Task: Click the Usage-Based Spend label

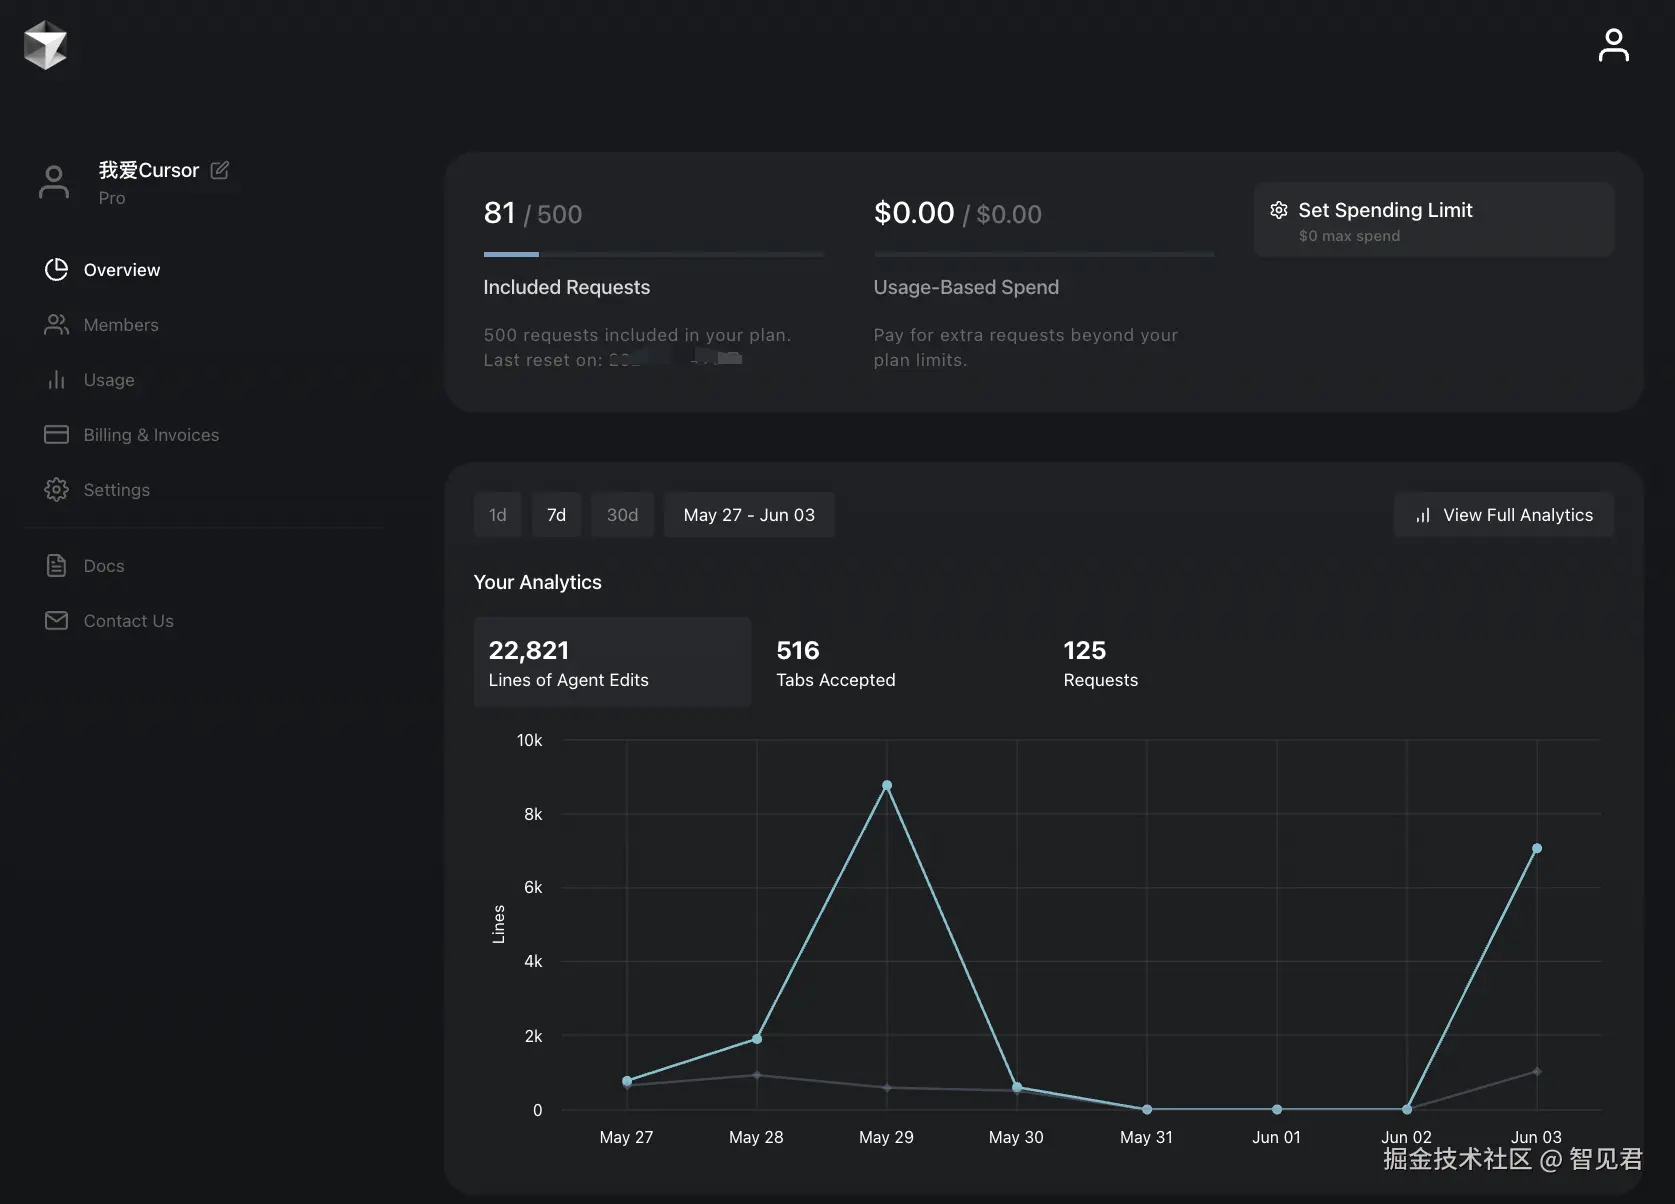Action: pos(966,287)
